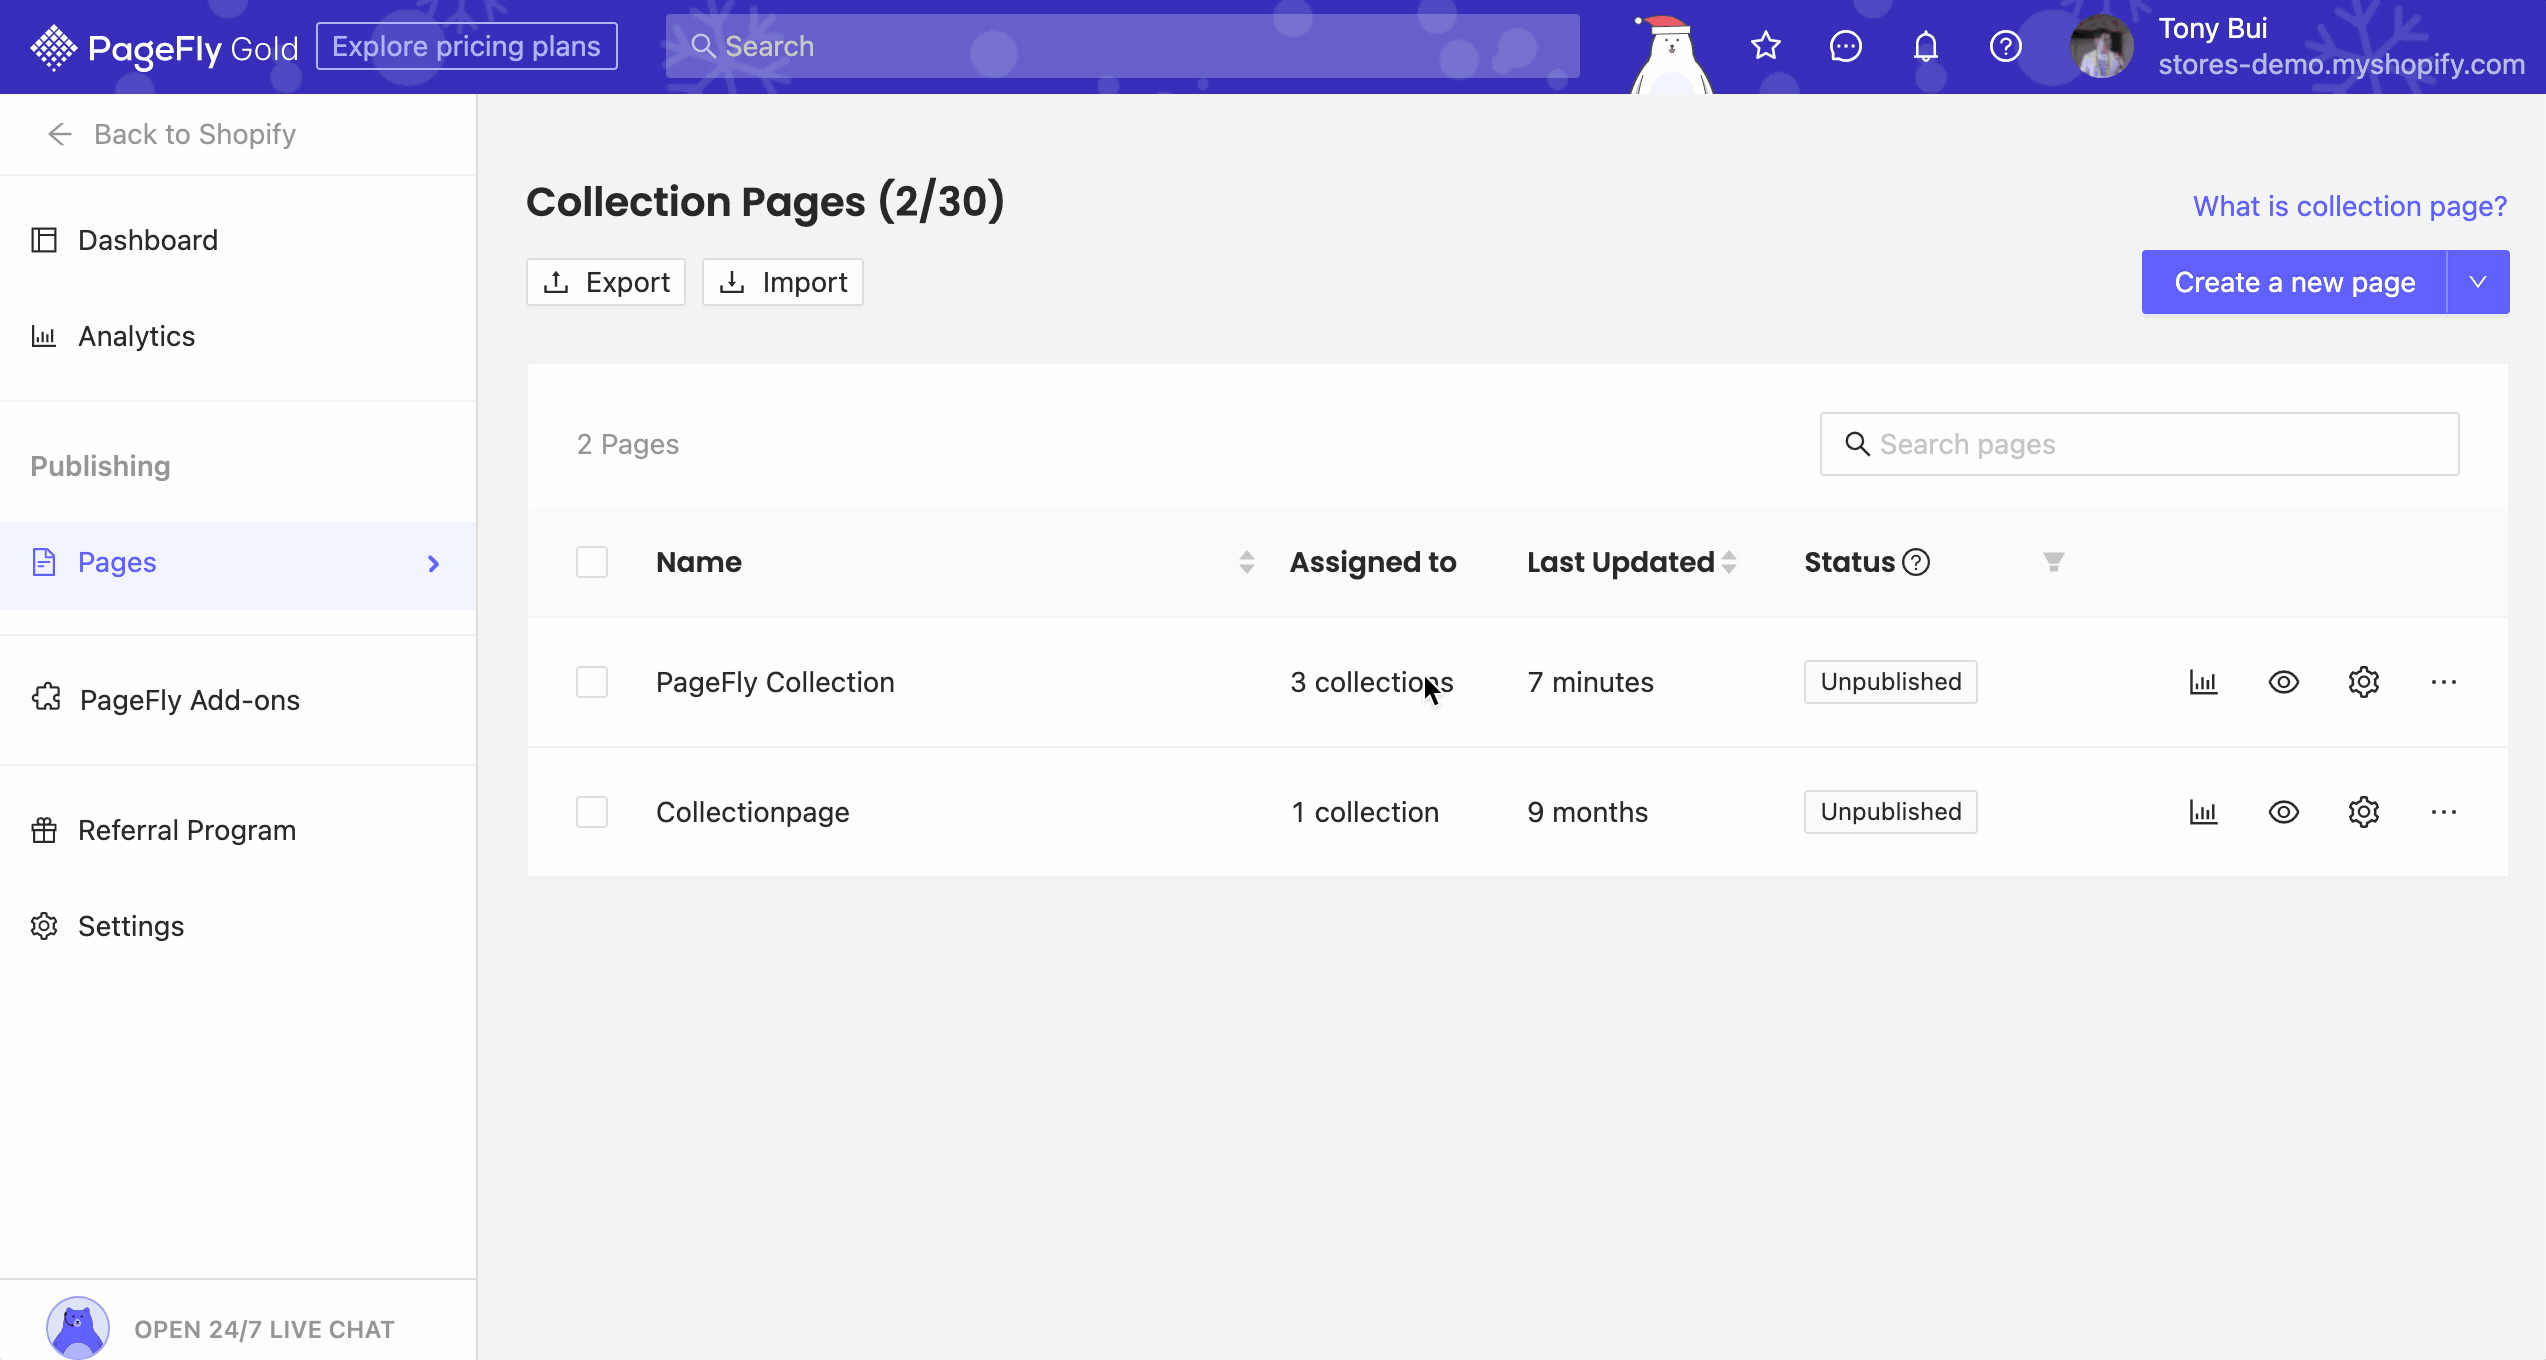2546x1360 pixels.
Task: Open more actions for Collectionpage row
Action: (x=2444, y=812)
